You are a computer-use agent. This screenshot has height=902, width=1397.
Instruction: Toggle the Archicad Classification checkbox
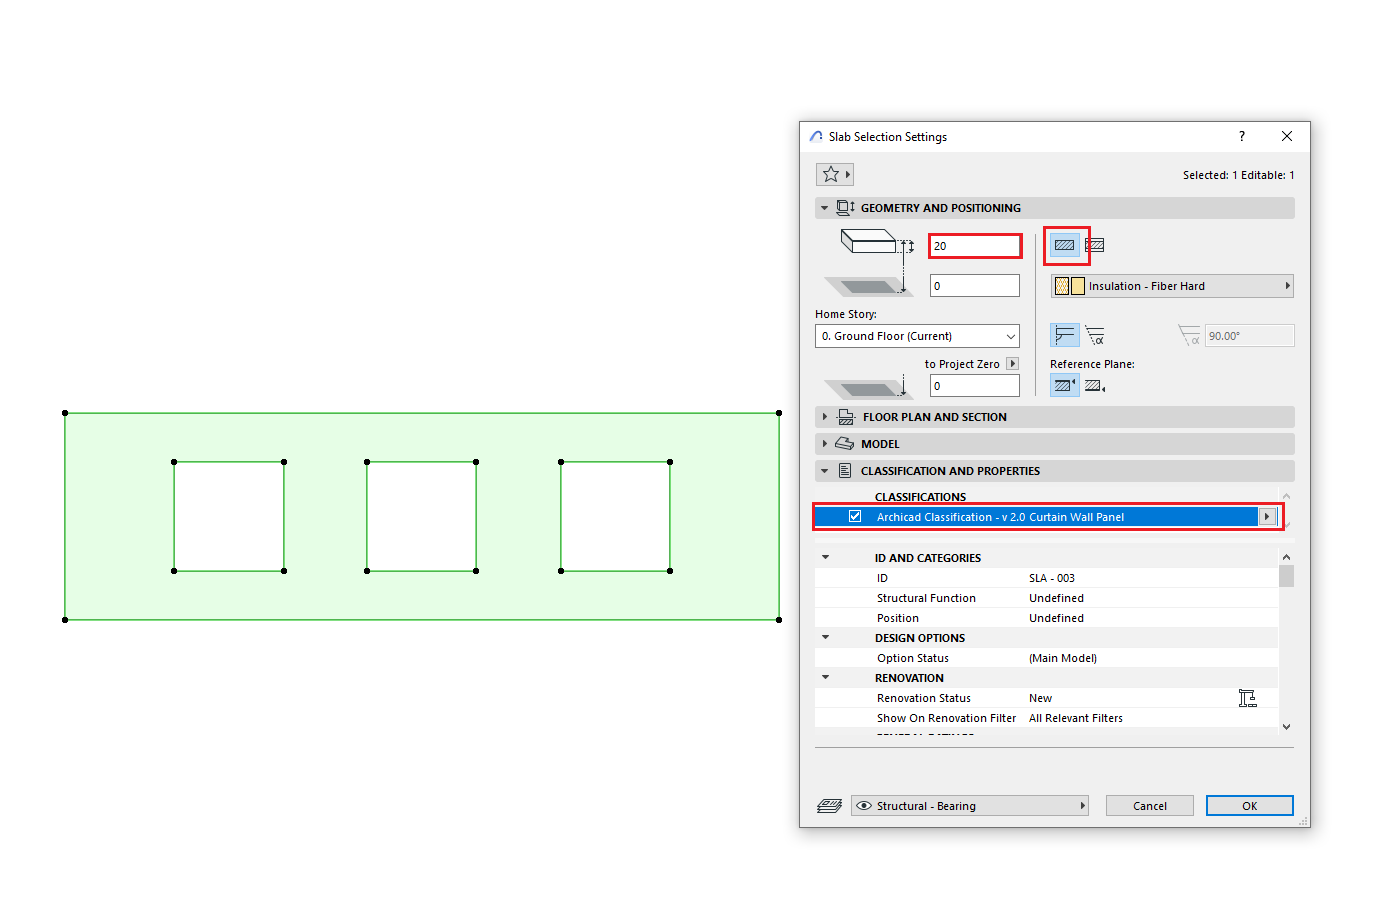(855, 516)
